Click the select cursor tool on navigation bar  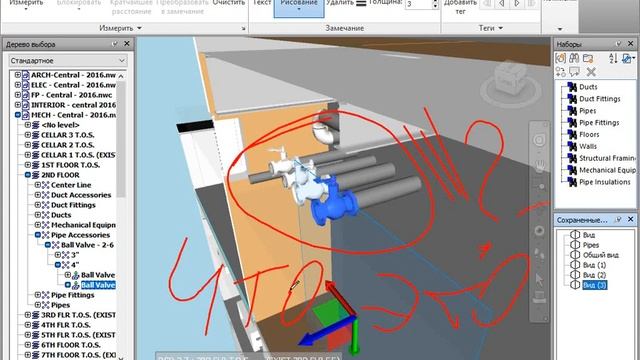pyautogui.click(x=539, y=280)
